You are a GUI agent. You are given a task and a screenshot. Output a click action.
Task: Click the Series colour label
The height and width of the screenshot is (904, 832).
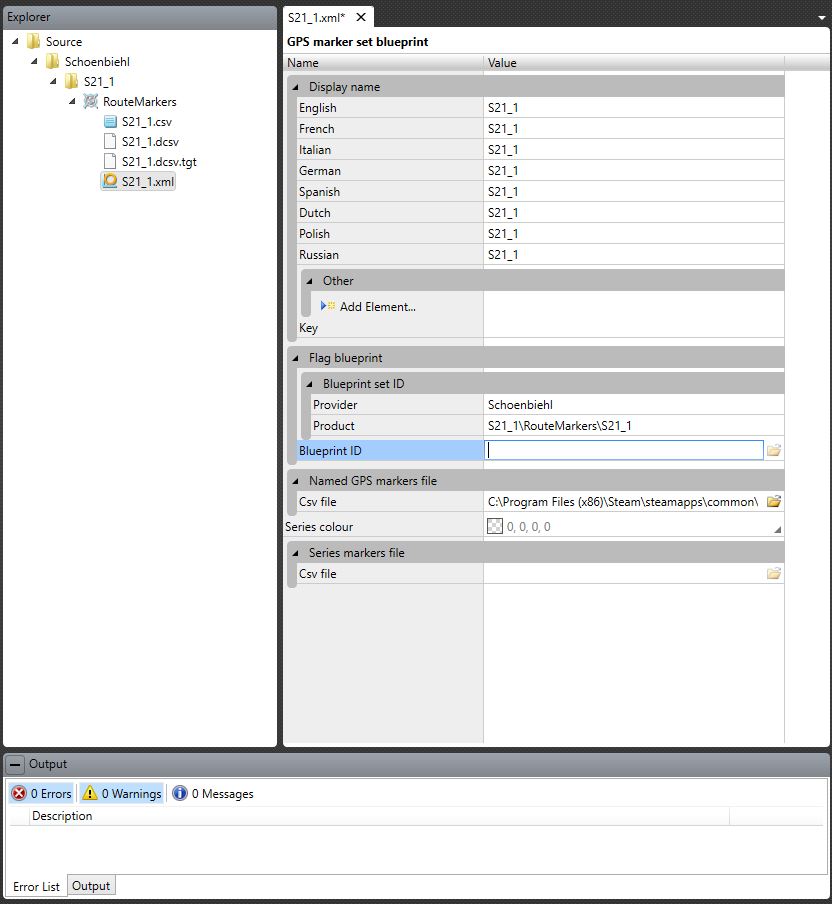pyautogui.click(x=318, y=526)
